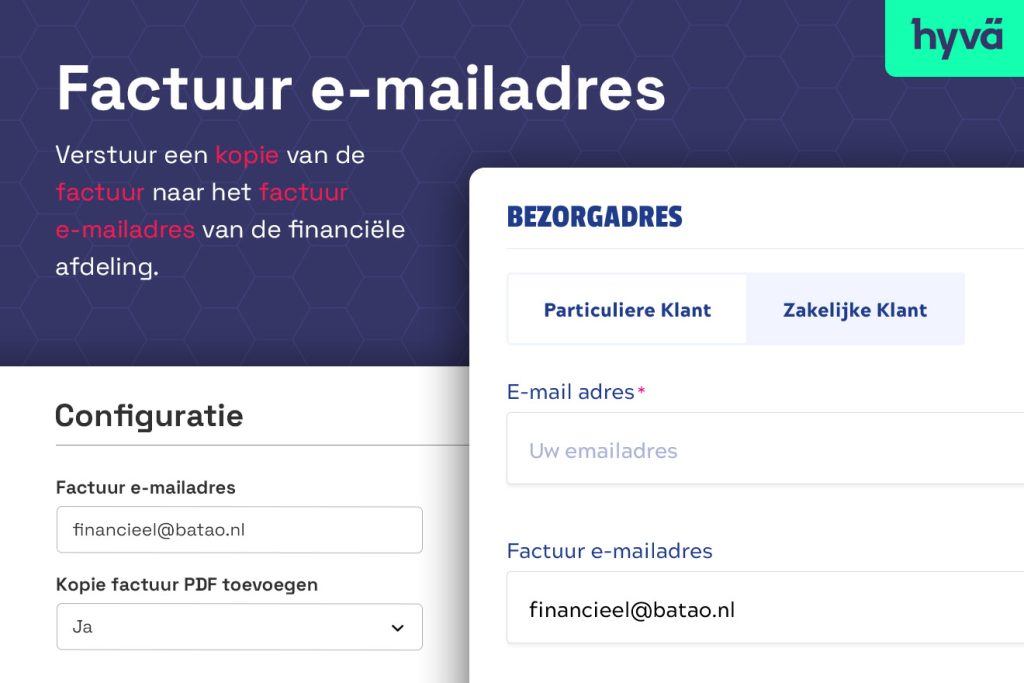Screen dimensions: 1024x683
Task: Click the "E-mail adres" field label
Action: pyautogui.click(x=570, y=392)
